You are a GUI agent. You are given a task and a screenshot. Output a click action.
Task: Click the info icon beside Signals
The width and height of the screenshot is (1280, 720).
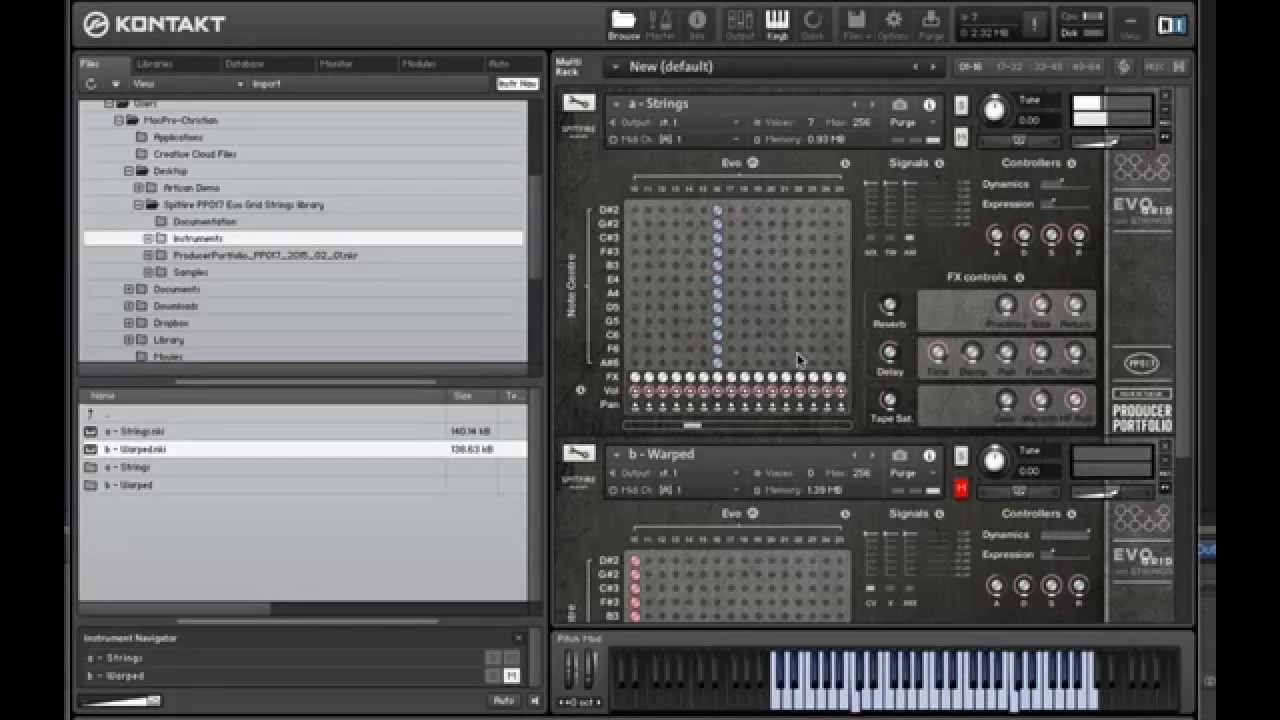point(939,163)
